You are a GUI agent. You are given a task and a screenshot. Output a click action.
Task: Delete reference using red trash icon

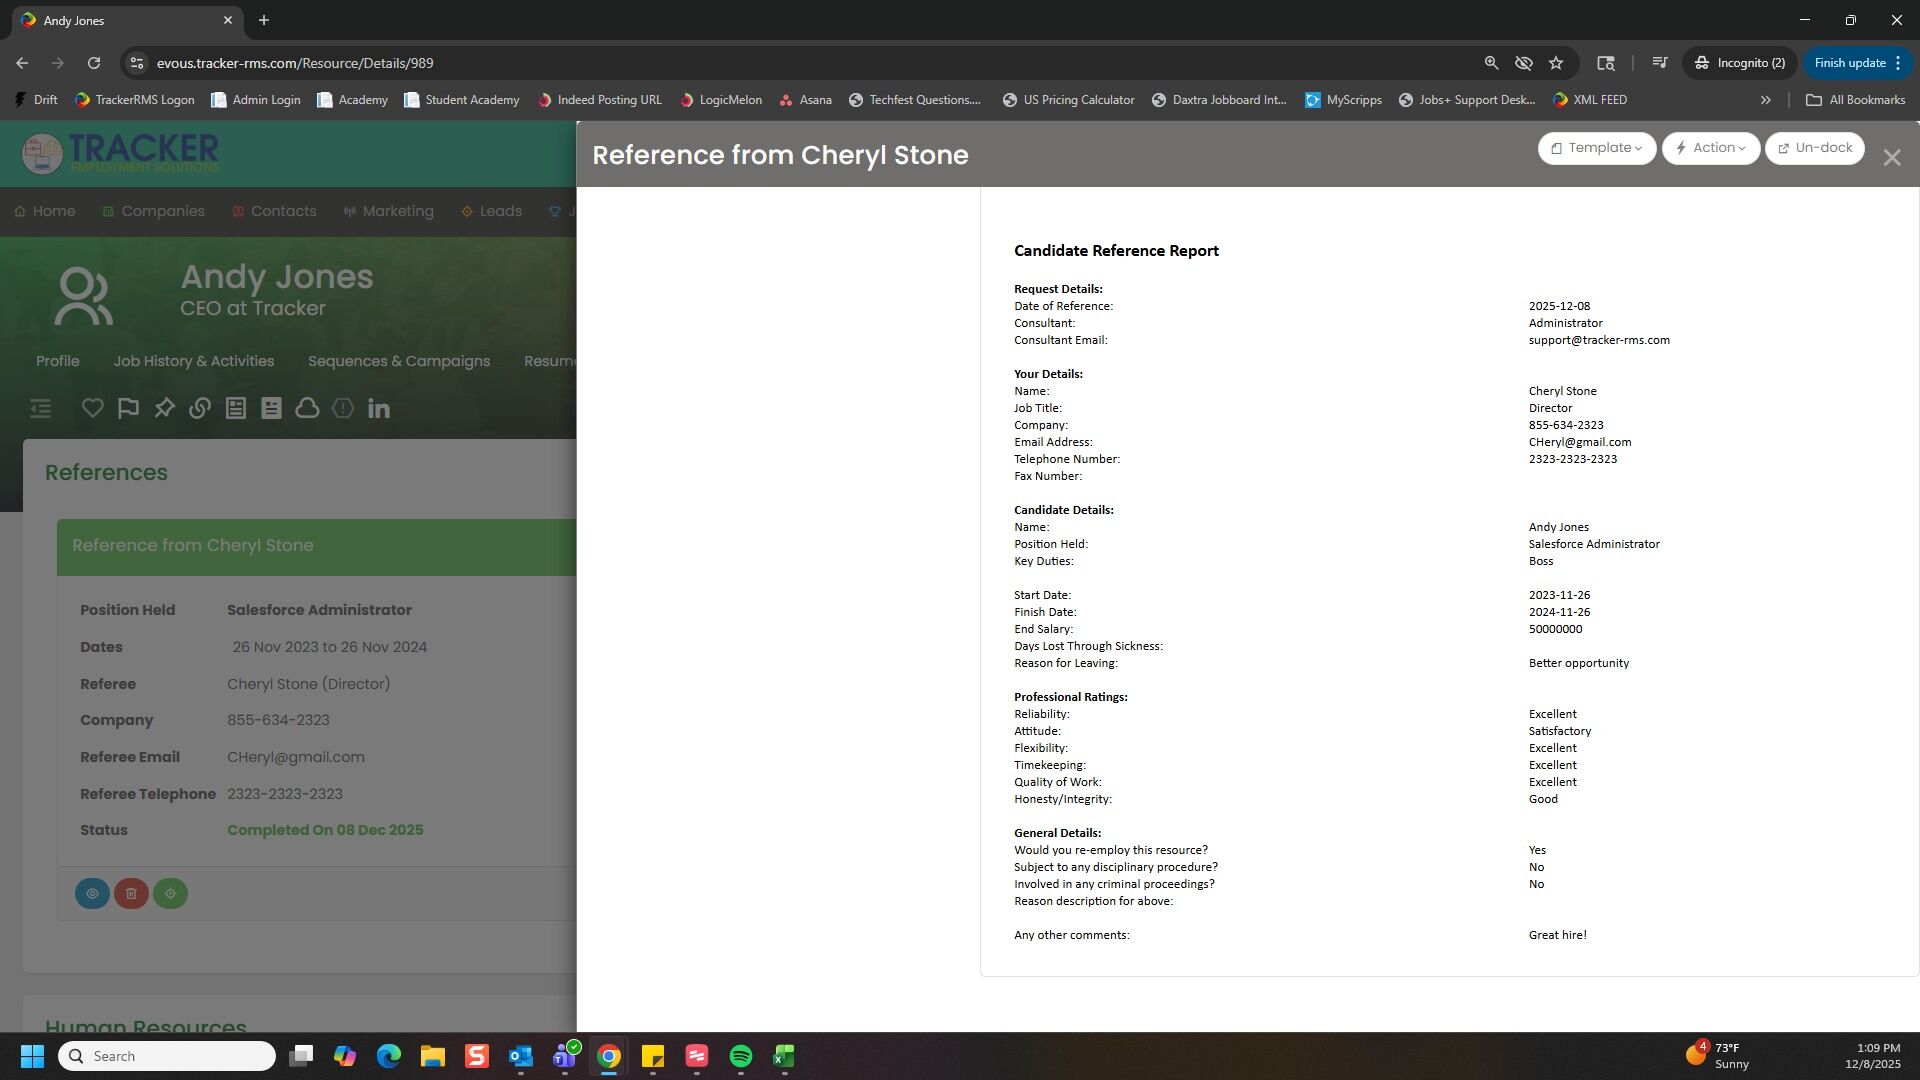[131, 893]
